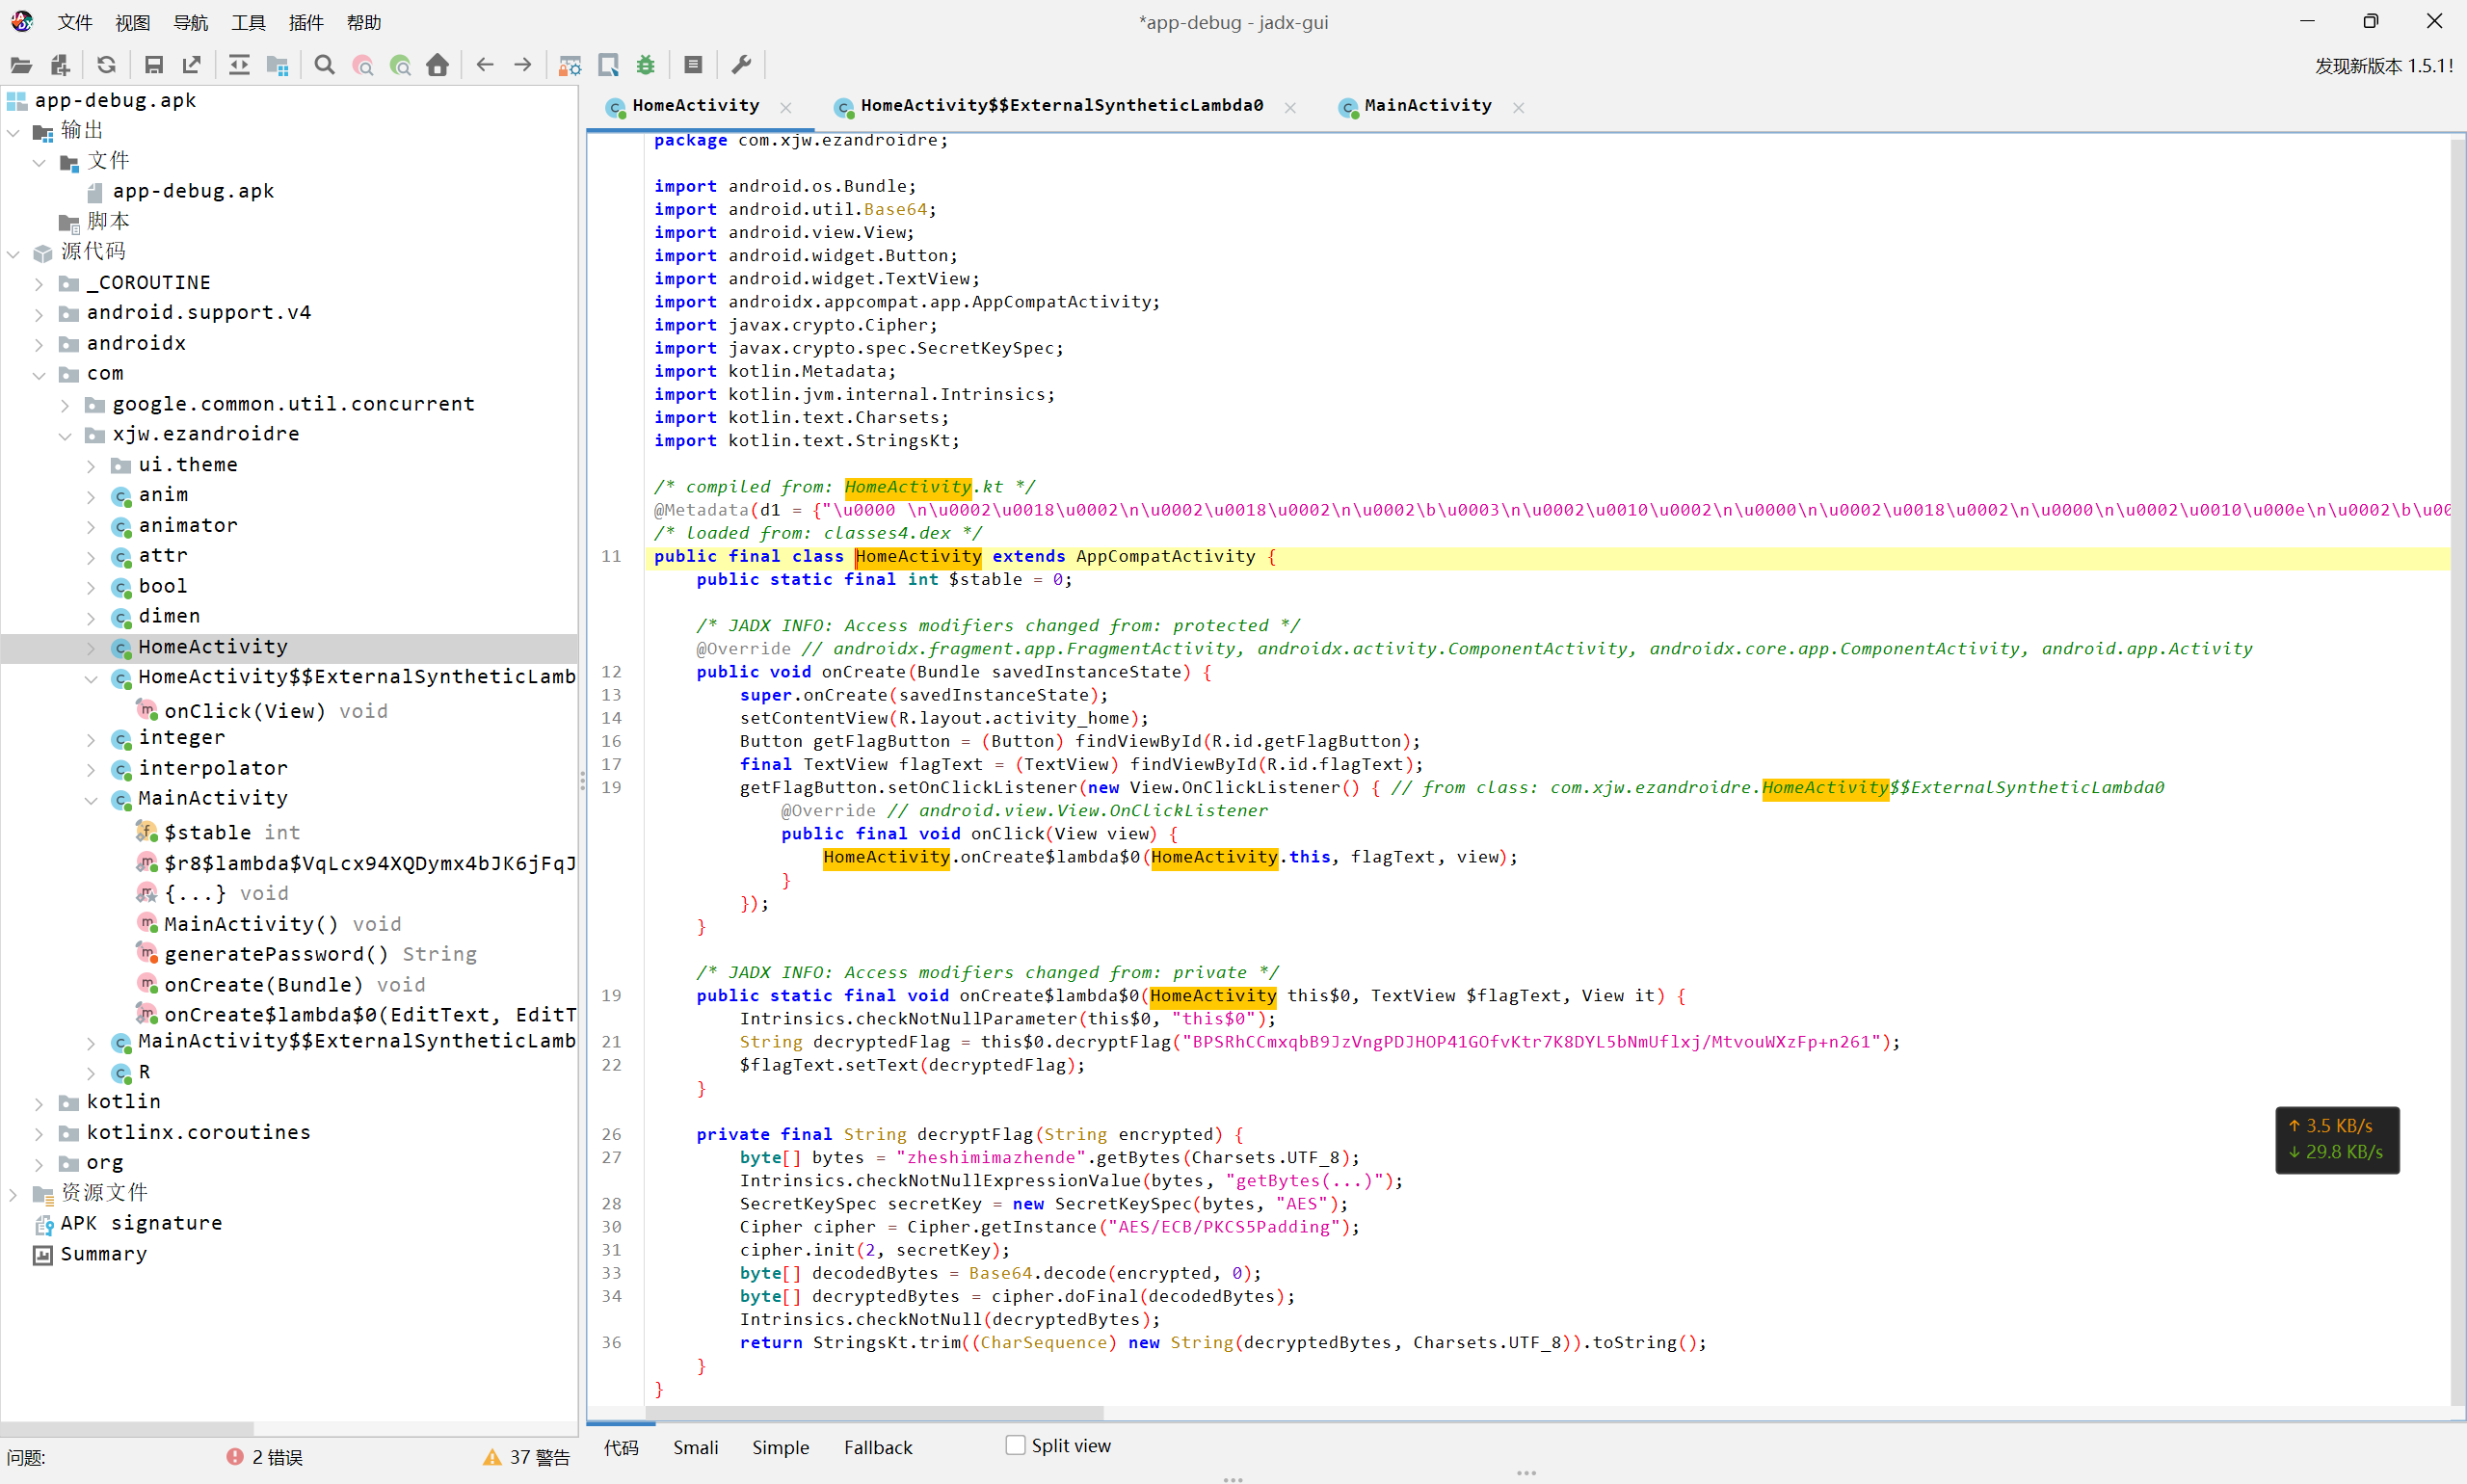2467x1484 pixels.
Task: Click the save floppy disk icon
Action: pos(153,65)
